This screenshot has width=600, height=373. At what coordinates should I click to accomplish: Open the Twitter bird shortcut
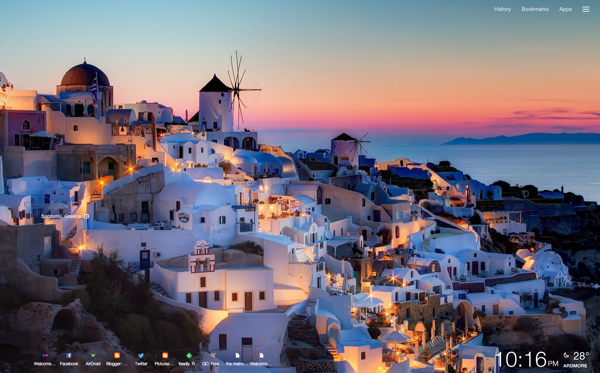[141, 355]
